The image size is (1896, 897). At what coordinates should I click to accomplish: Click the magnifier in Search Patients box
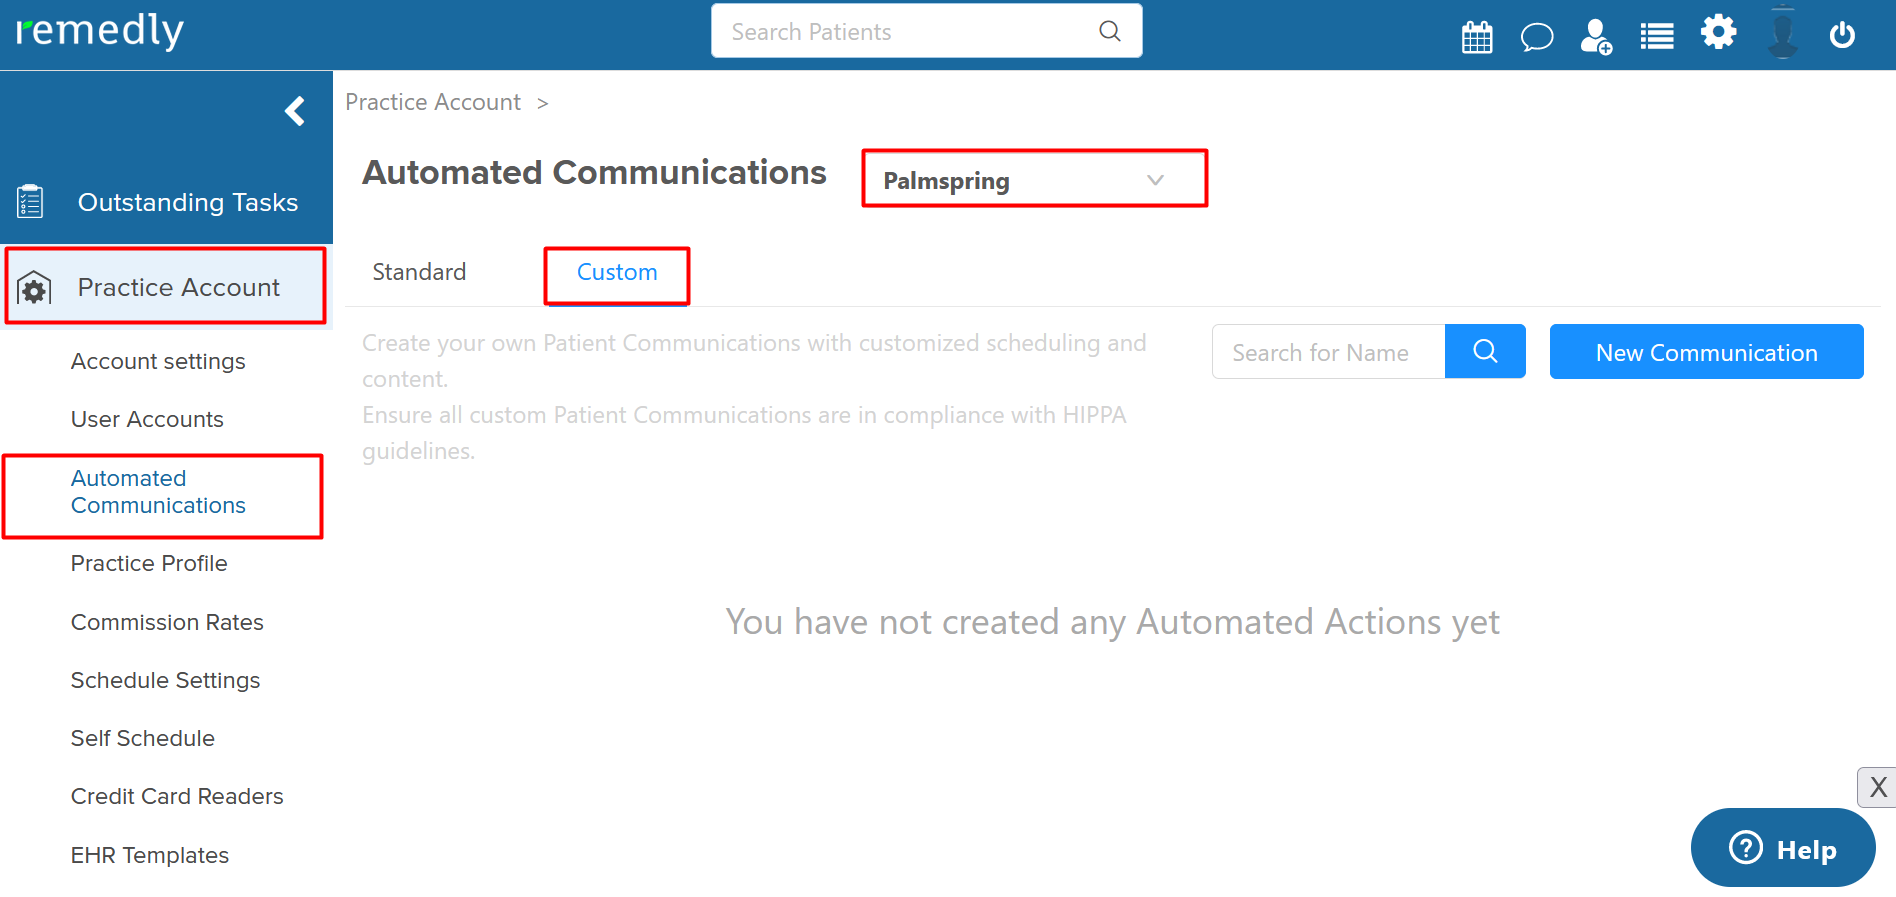[x=1110, y=31]
